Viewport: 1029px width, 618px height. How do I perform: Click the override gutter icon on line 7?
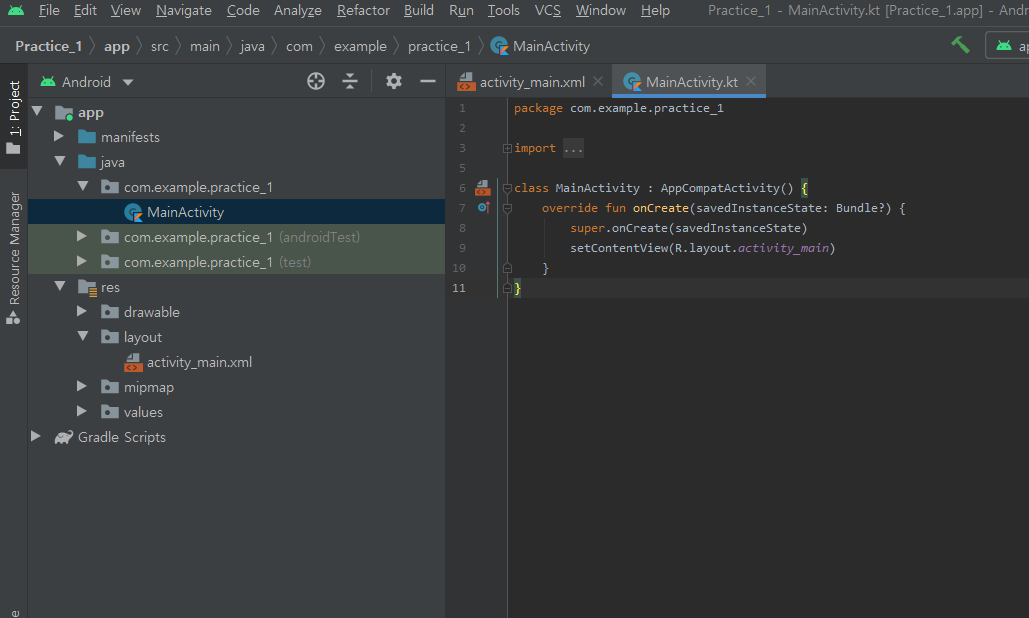pyautogui.click(x=484, y=207)
